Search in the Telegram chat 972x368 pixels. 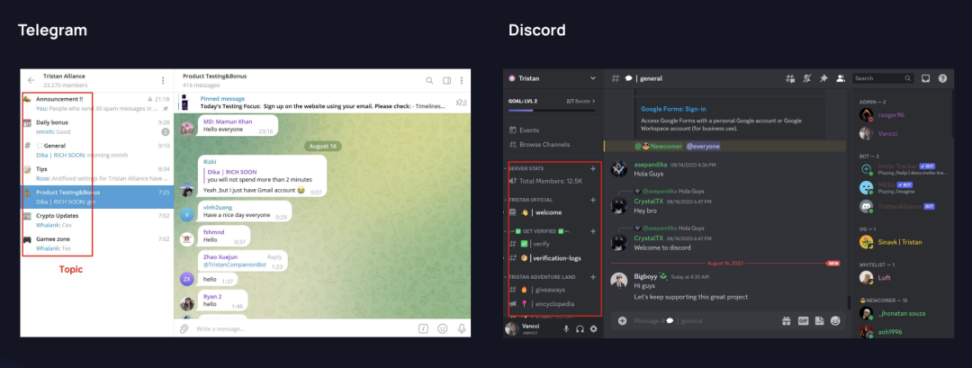tap(430, 81)
